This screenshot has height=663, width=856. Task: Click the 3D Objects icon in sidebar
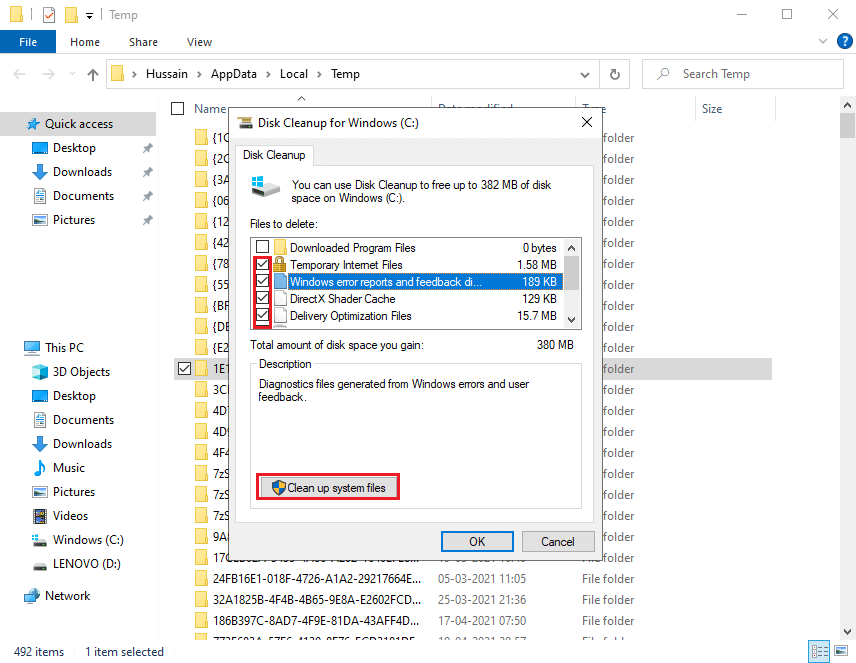[x=40, y=372]
